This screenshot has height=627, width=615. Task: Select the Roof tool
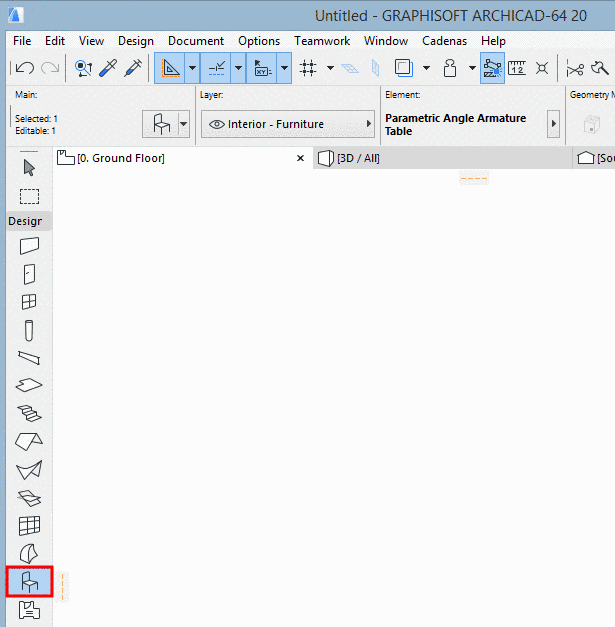click(x=29, y=441)
